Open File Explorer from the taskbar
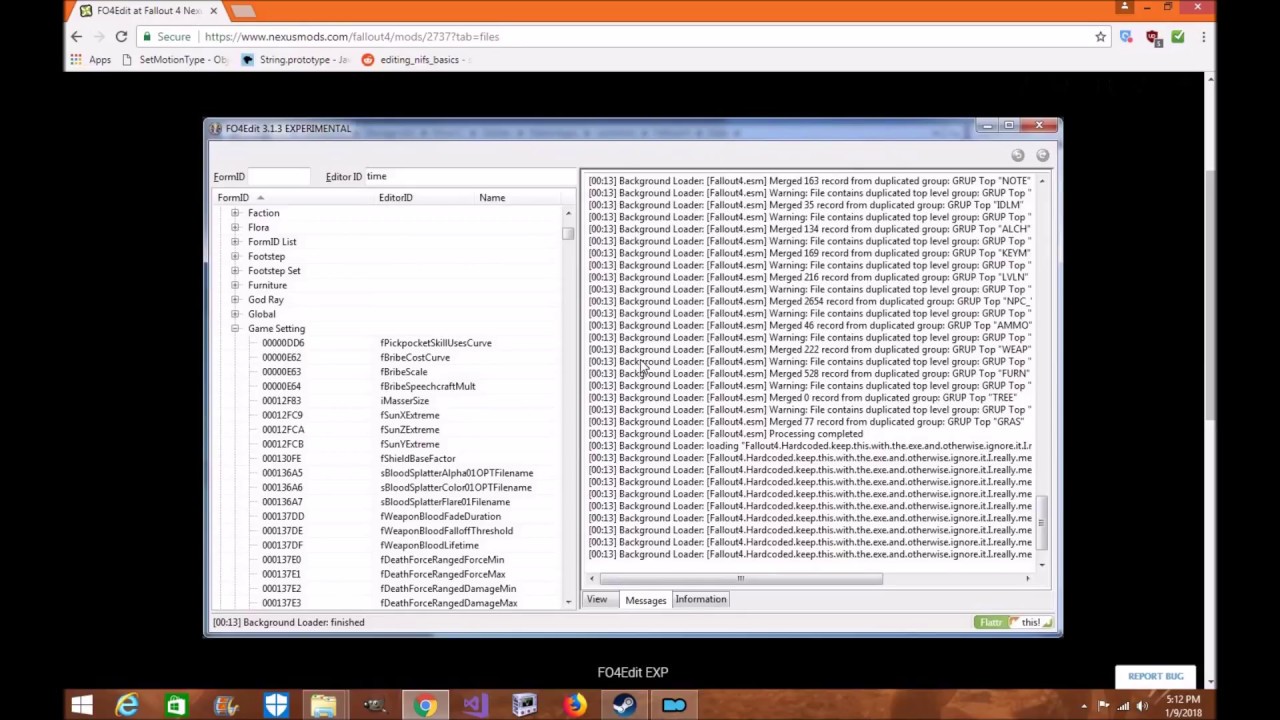Image resolution: width=1280 pixels, height=720 pixels. [324, 706]
